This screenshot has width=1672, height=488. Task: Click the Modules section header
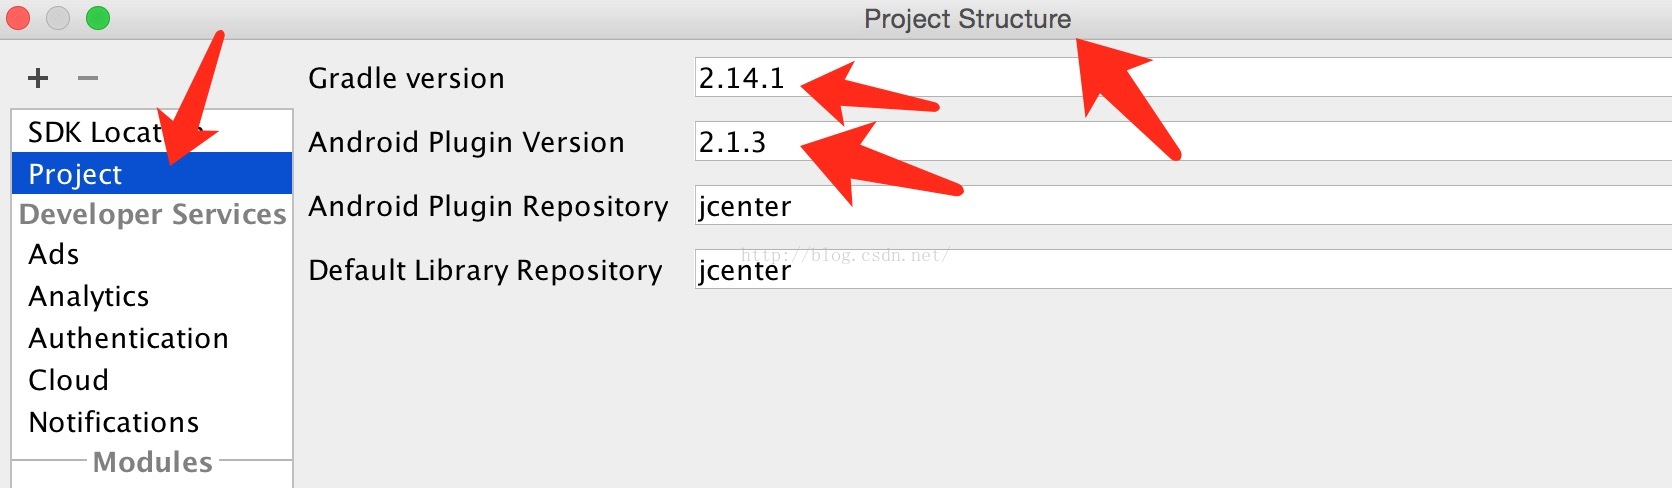coord(153,462)
